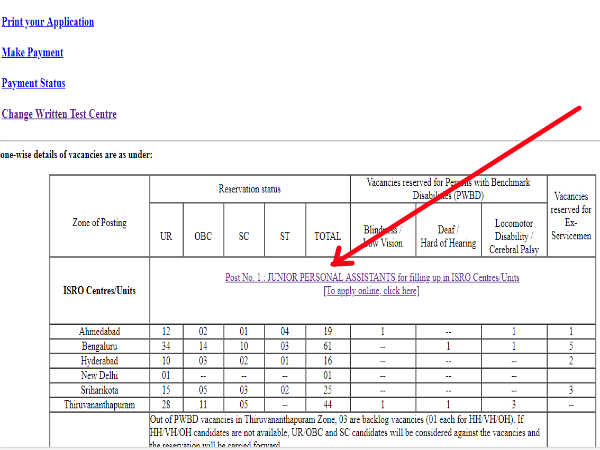Select Ahmedabad TOTAL value 19
Viewport: 600px width, 450px height.
(x=328, y=331)
